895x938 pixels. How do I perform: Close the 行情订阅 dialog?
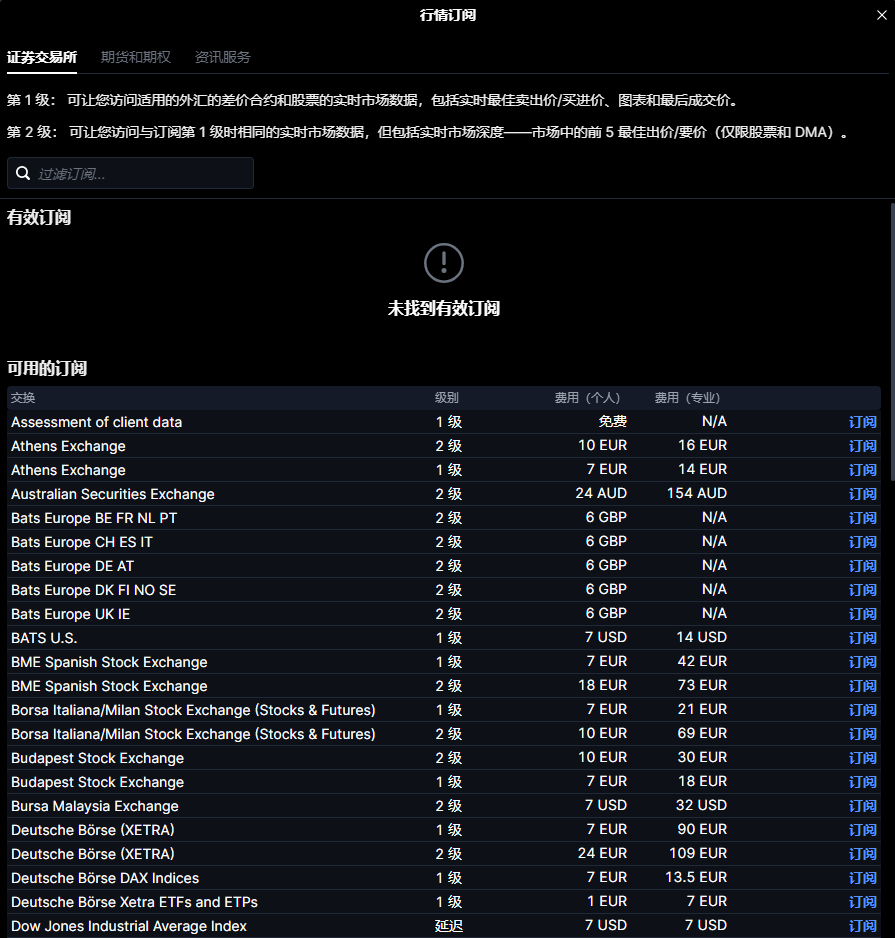tap(882, 15)
